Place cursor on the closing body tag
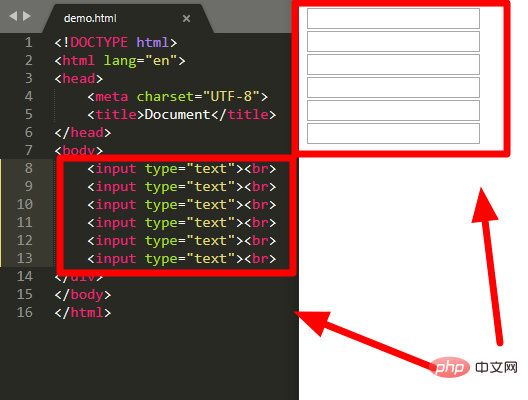The width and height of the screenshot is (528, 400). pyautogui.click(x=82, y=295)
